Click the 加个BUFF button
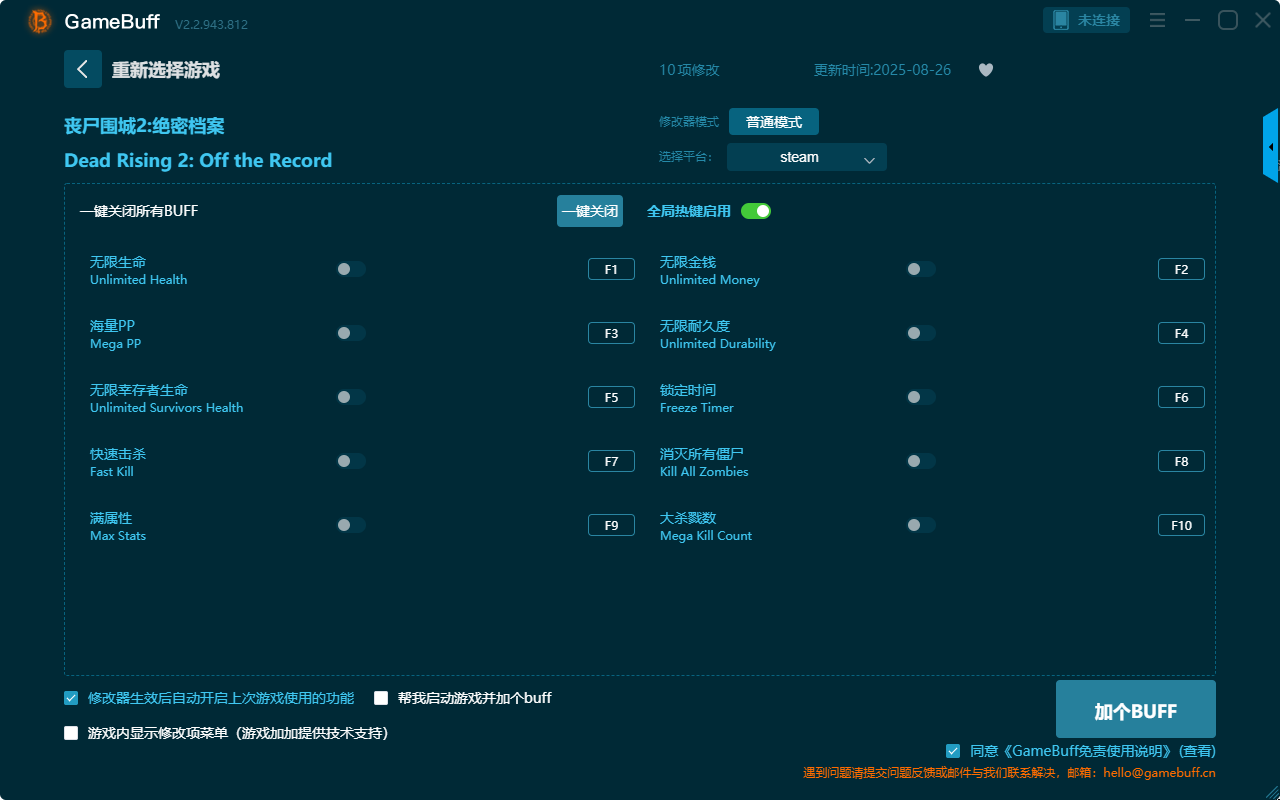This screenshot has height=800, width=1280. [1136, 709]
